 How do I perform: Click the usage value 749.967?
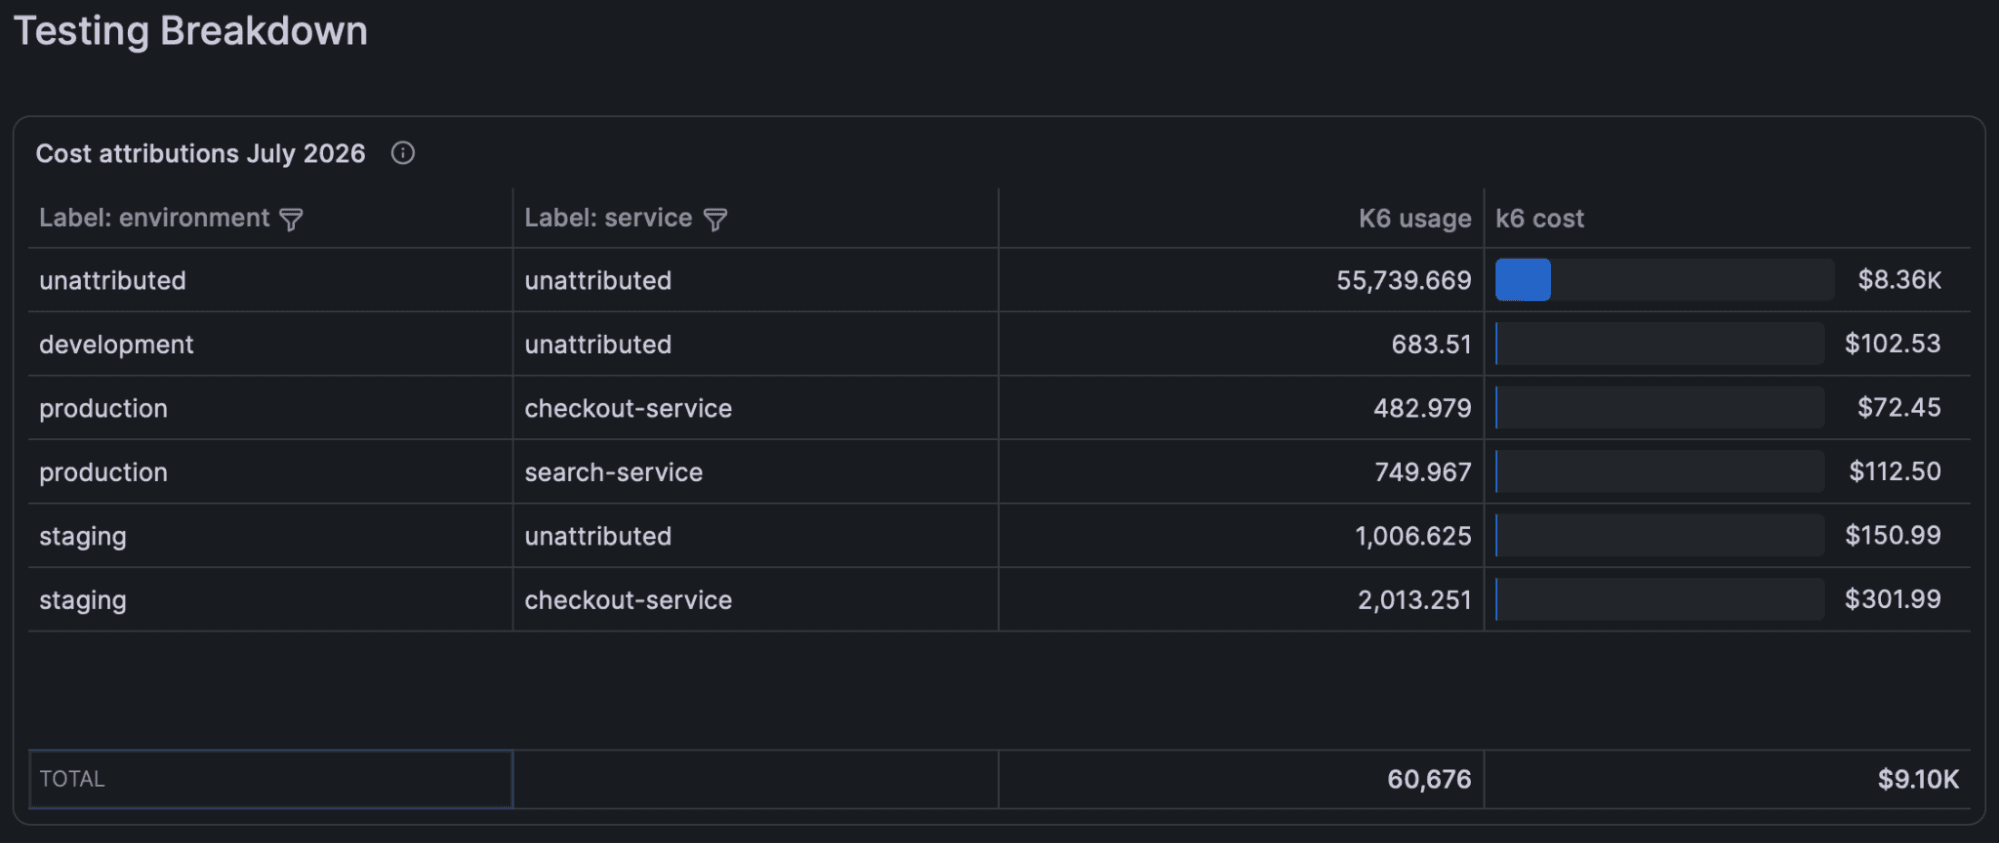[x=1422, y=472]
